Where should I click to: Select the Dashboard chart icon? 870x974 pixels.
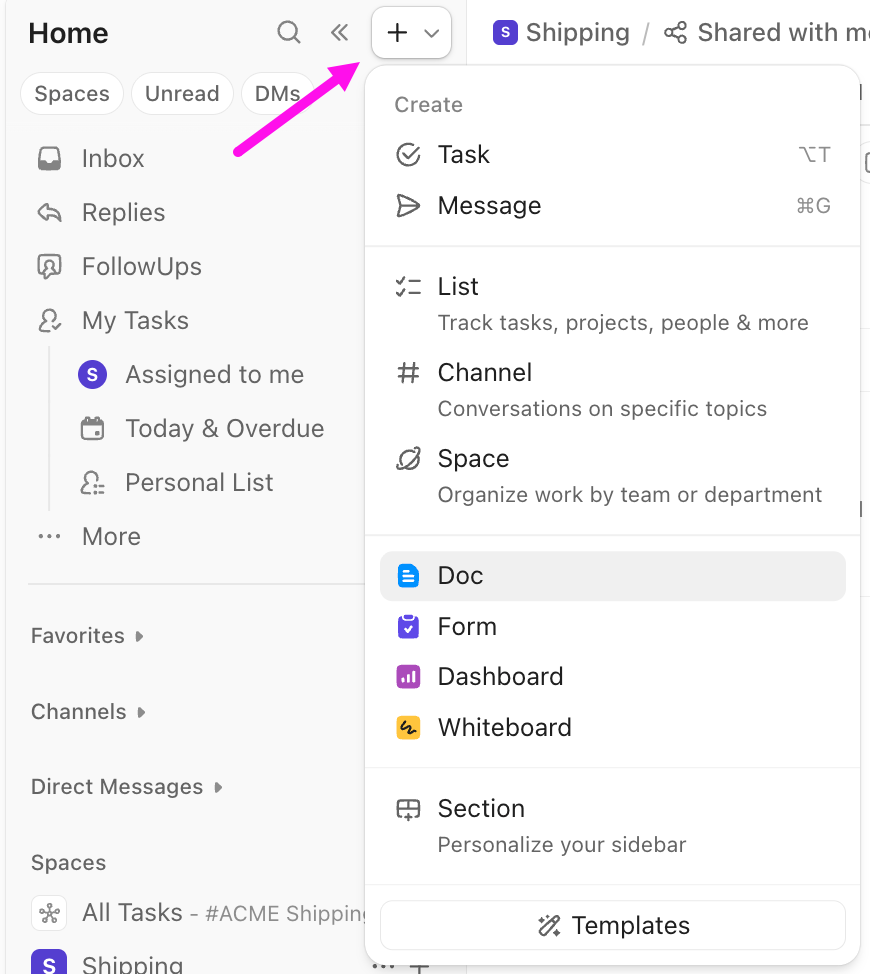408,677
